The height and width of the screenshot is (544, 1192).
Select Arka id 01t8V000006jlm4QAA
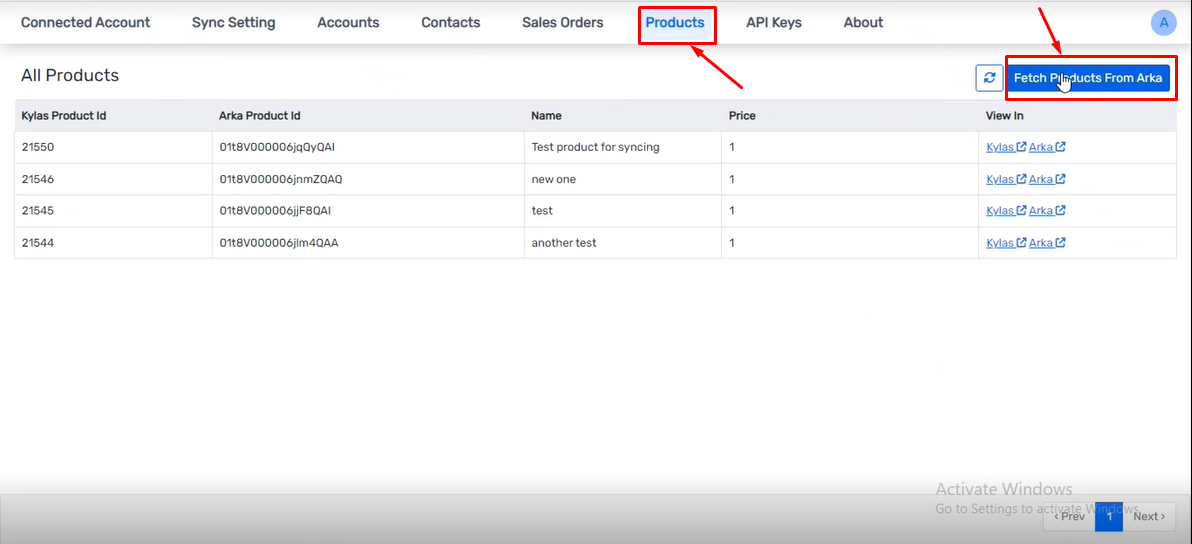click(278, 243)
